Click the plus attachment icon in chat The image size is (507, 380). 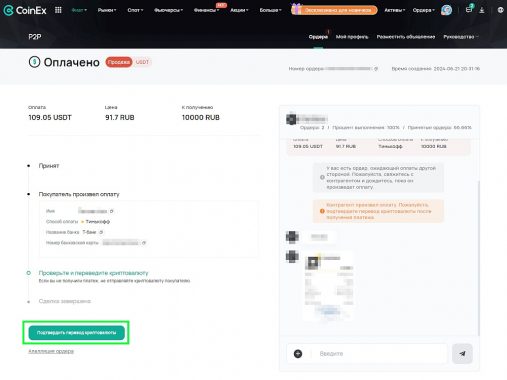[x=298, y=354]
